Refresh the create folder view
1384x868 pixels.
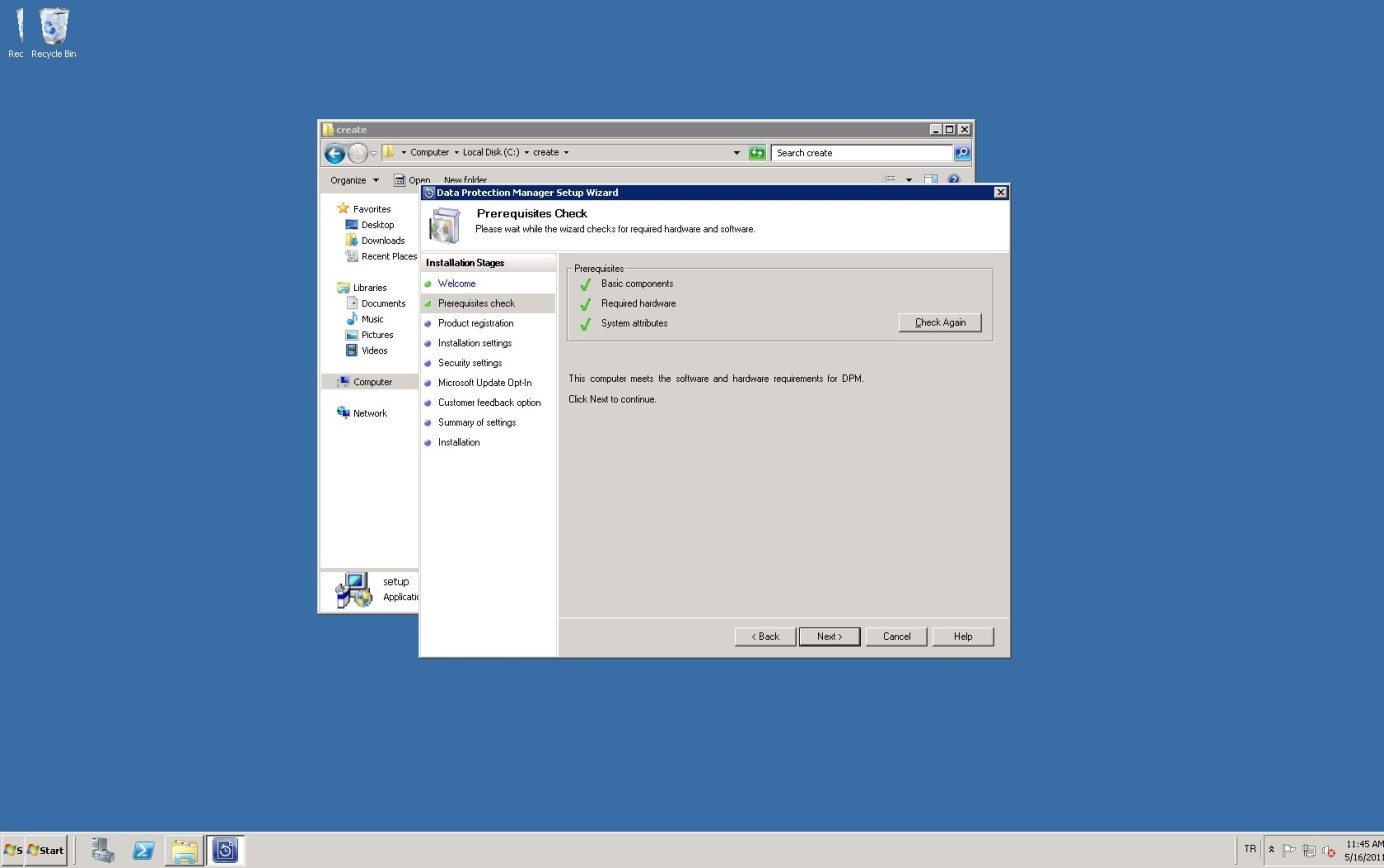click(x=757, y=153)
